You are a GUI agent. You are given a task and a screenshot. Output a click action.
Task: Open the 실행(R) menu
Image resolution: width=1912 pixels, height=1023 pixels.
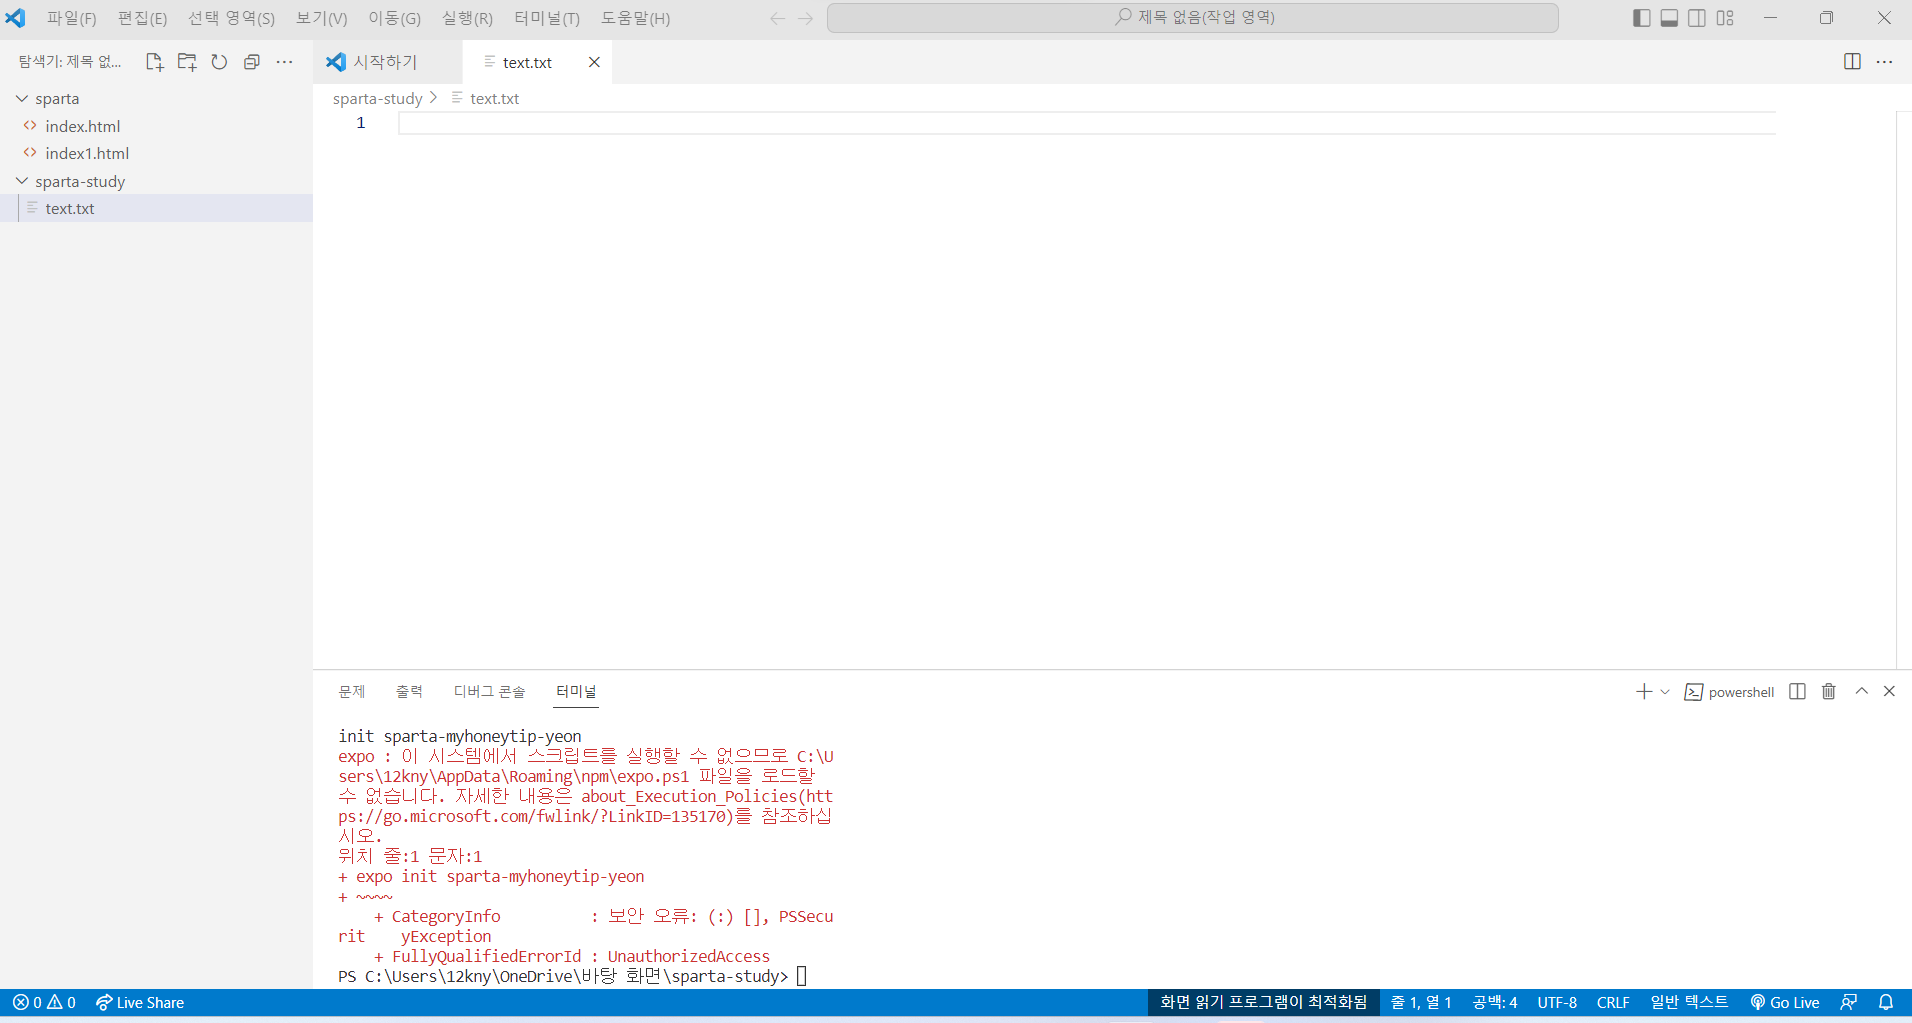point(467,18)
